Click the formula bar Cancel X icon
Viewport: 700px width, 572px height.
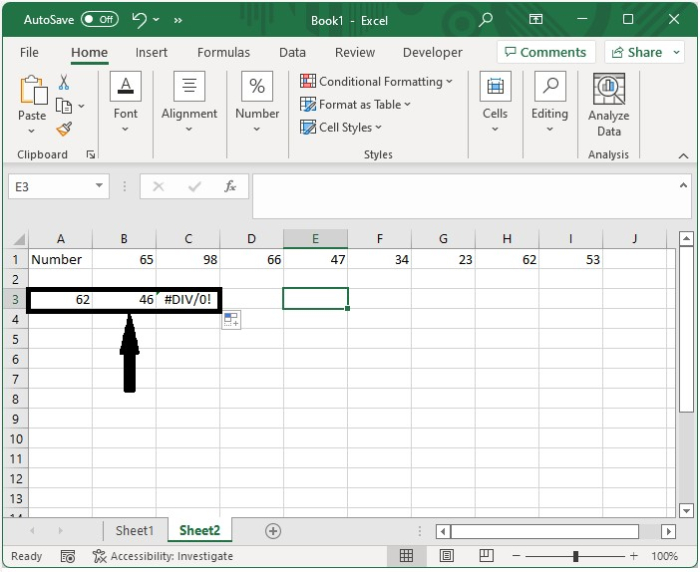[158, 186]
